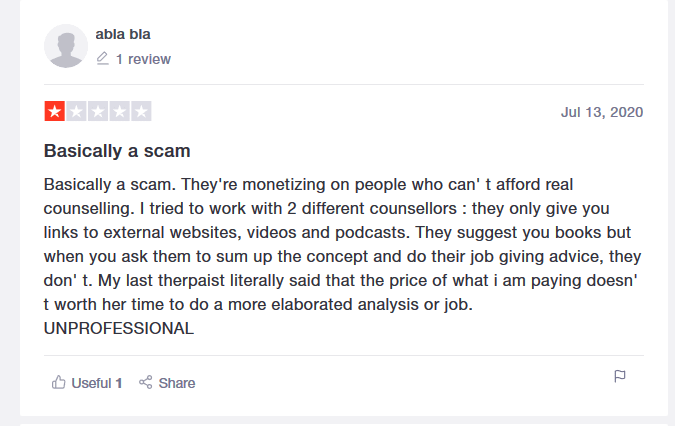Screen dimensions: 675x426
Task: Click the fourth gray rating star
Action: tap(120, 111)
